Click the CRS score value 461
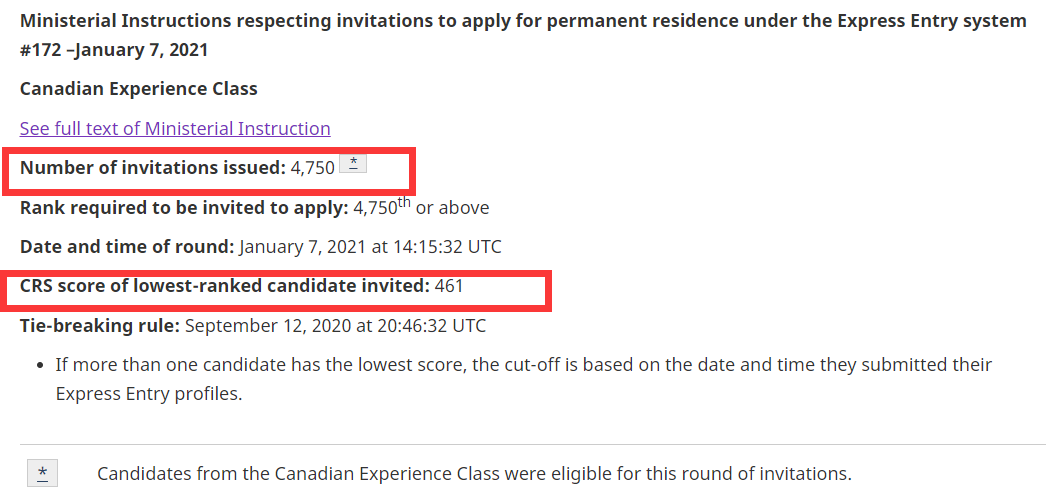 point(449,287)
